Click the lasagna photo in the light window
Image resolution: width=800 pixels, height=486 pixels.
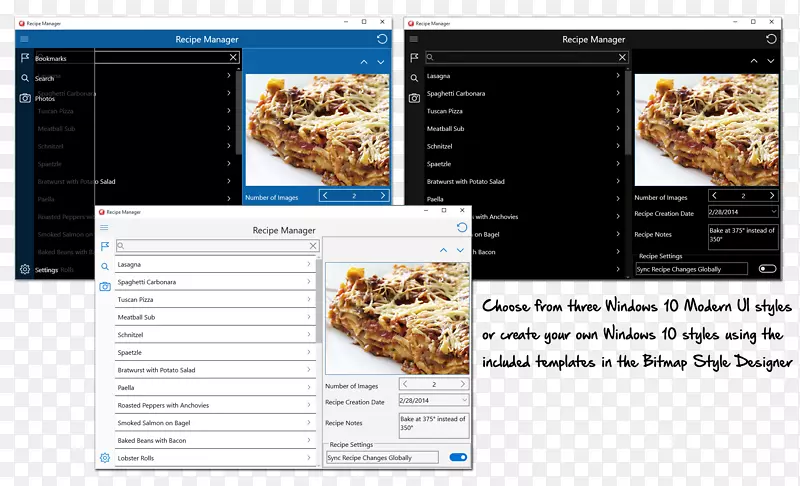pos(397,318)
